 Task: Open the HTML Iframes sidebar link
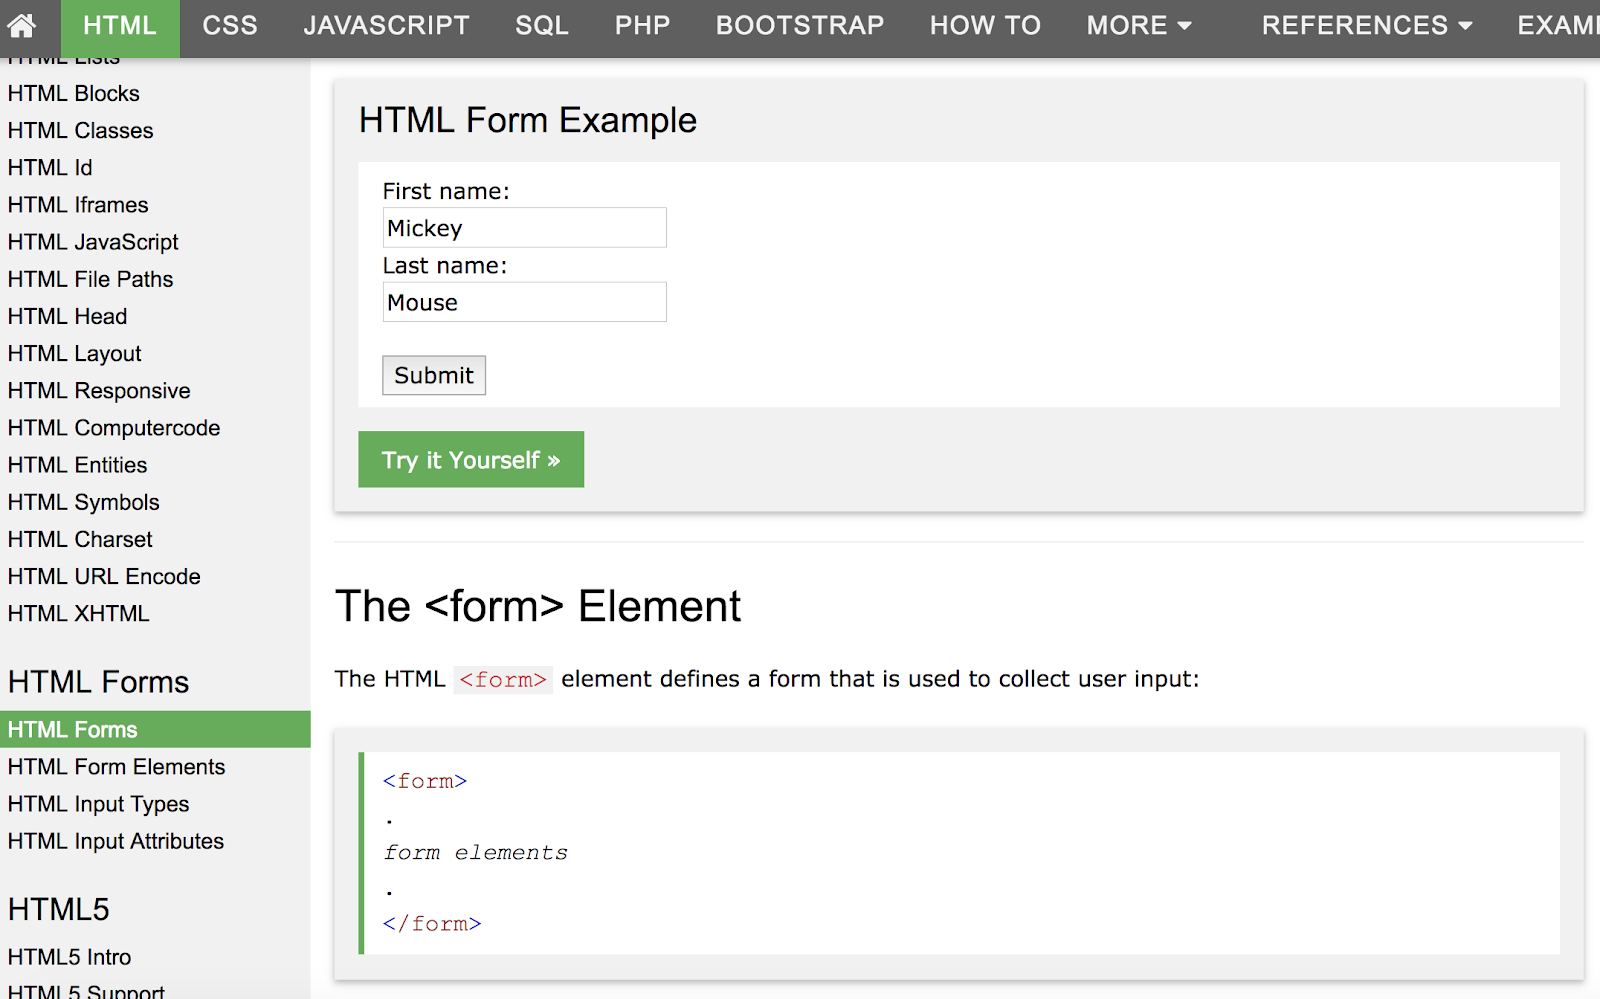pyautogui.click(x=77, y=204)
